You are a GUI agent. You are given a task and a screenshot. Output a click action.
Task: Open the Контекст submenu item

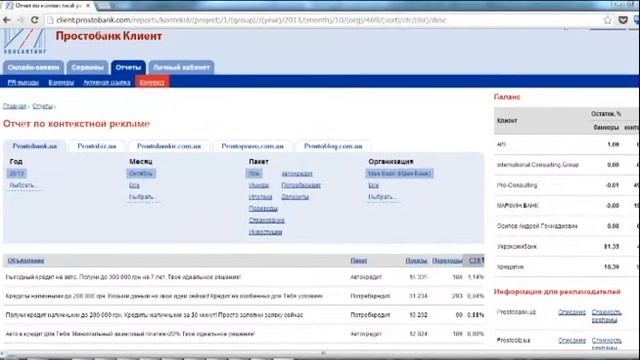click(152, 82)
